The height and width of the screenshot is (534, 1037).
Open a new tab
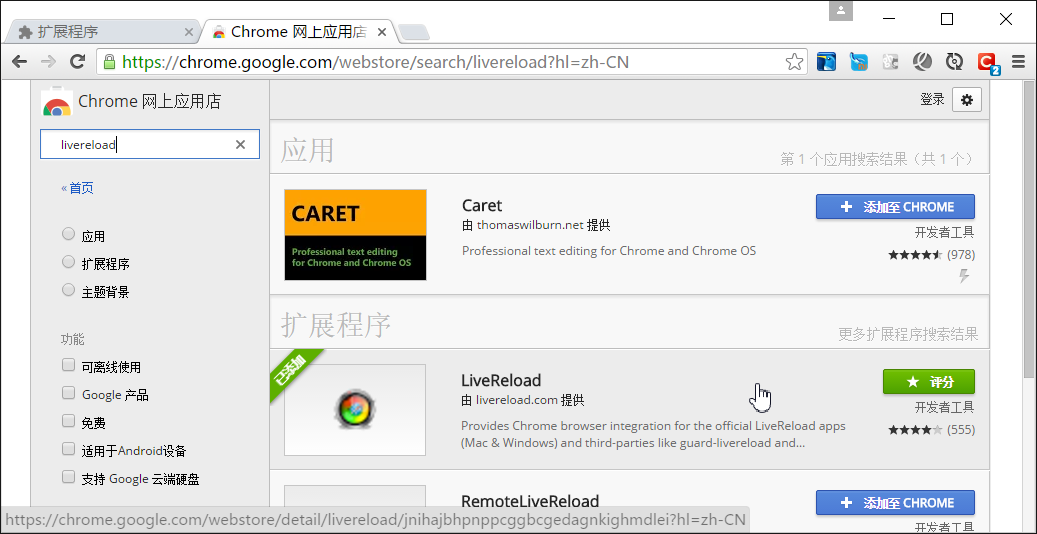415,32
